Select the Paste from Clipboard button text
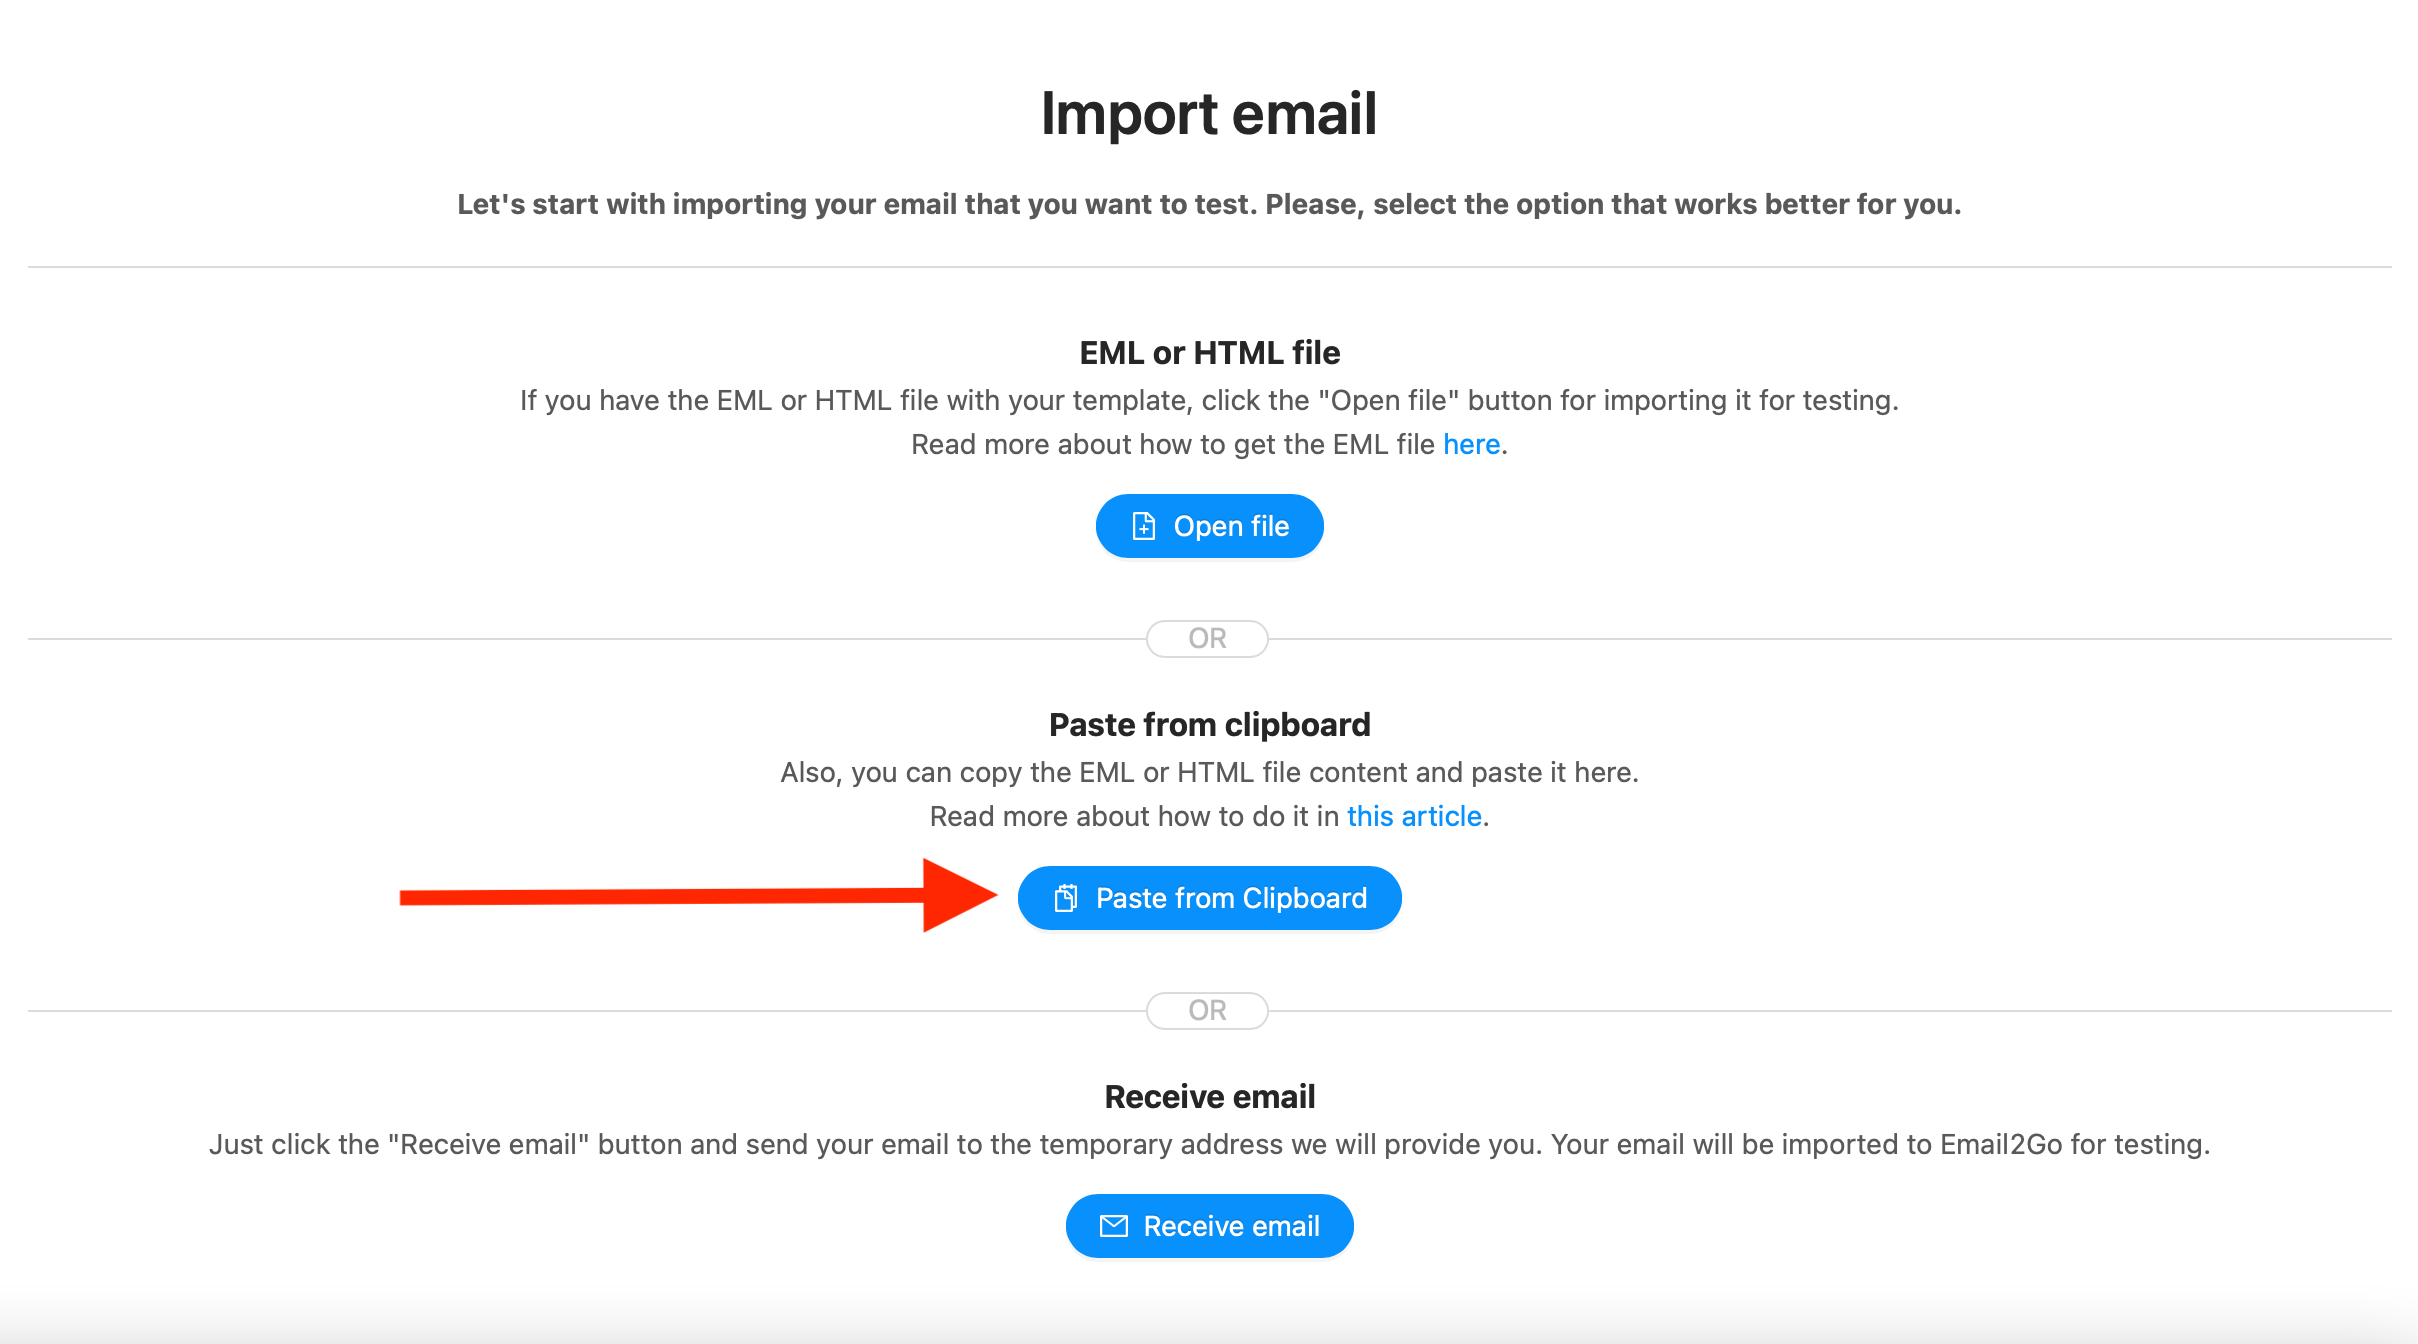This screenshot has width=2418, height=1344. click(1231, 898)
